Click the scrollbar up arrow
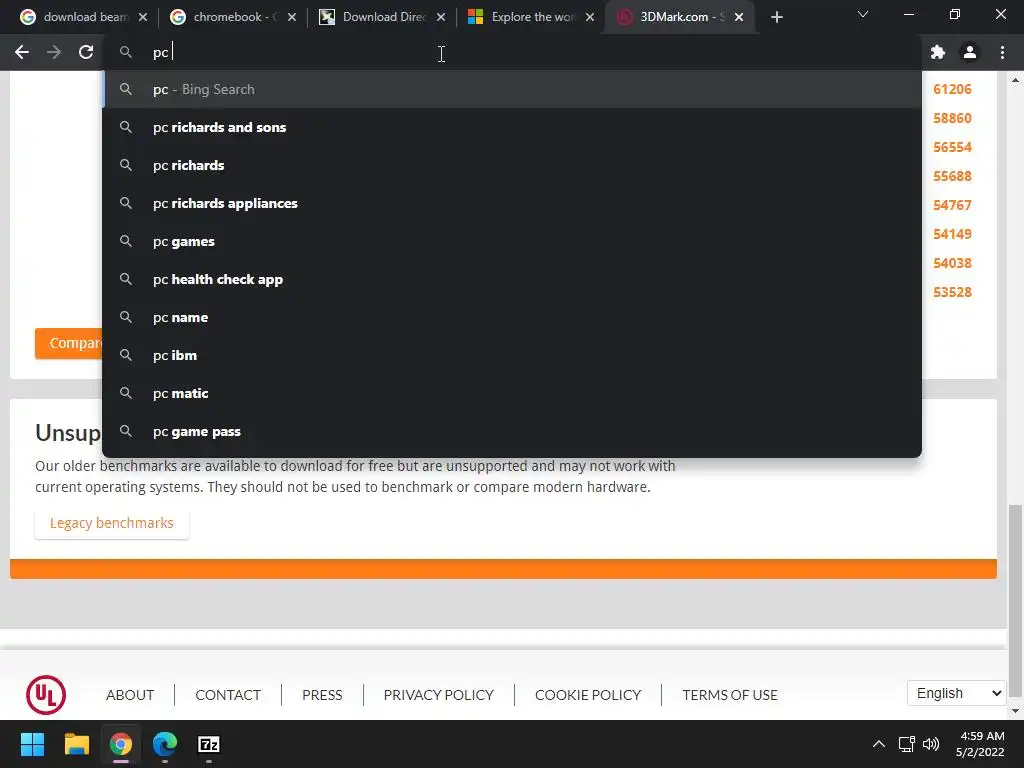 (1015, 80)
